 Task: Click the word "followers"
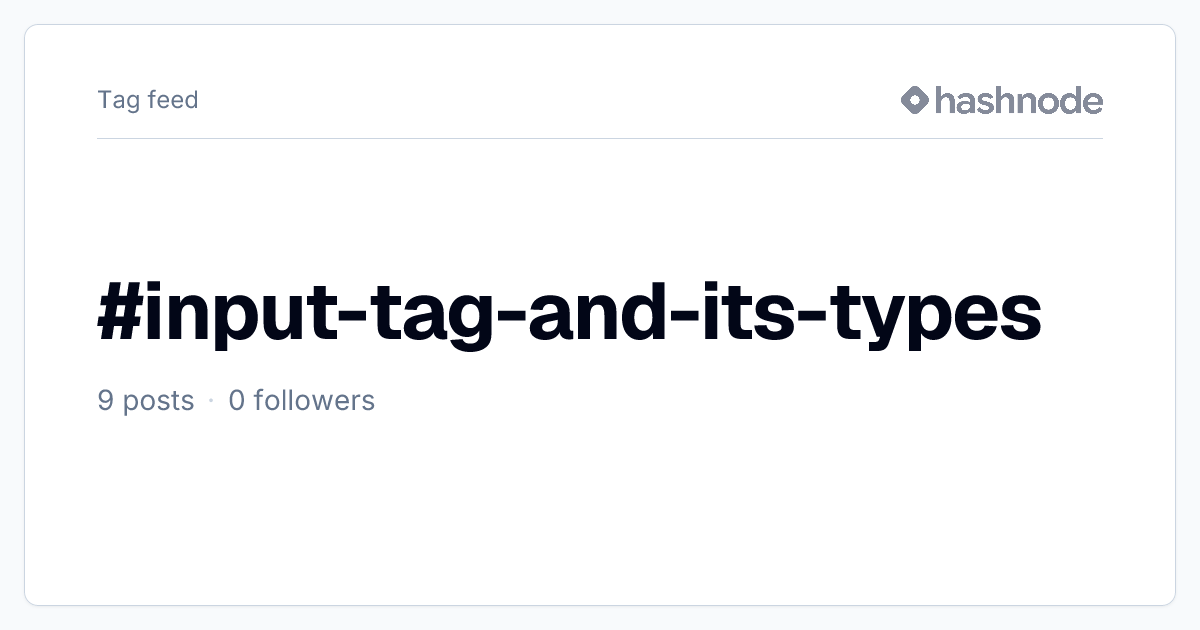click(314, 401)
